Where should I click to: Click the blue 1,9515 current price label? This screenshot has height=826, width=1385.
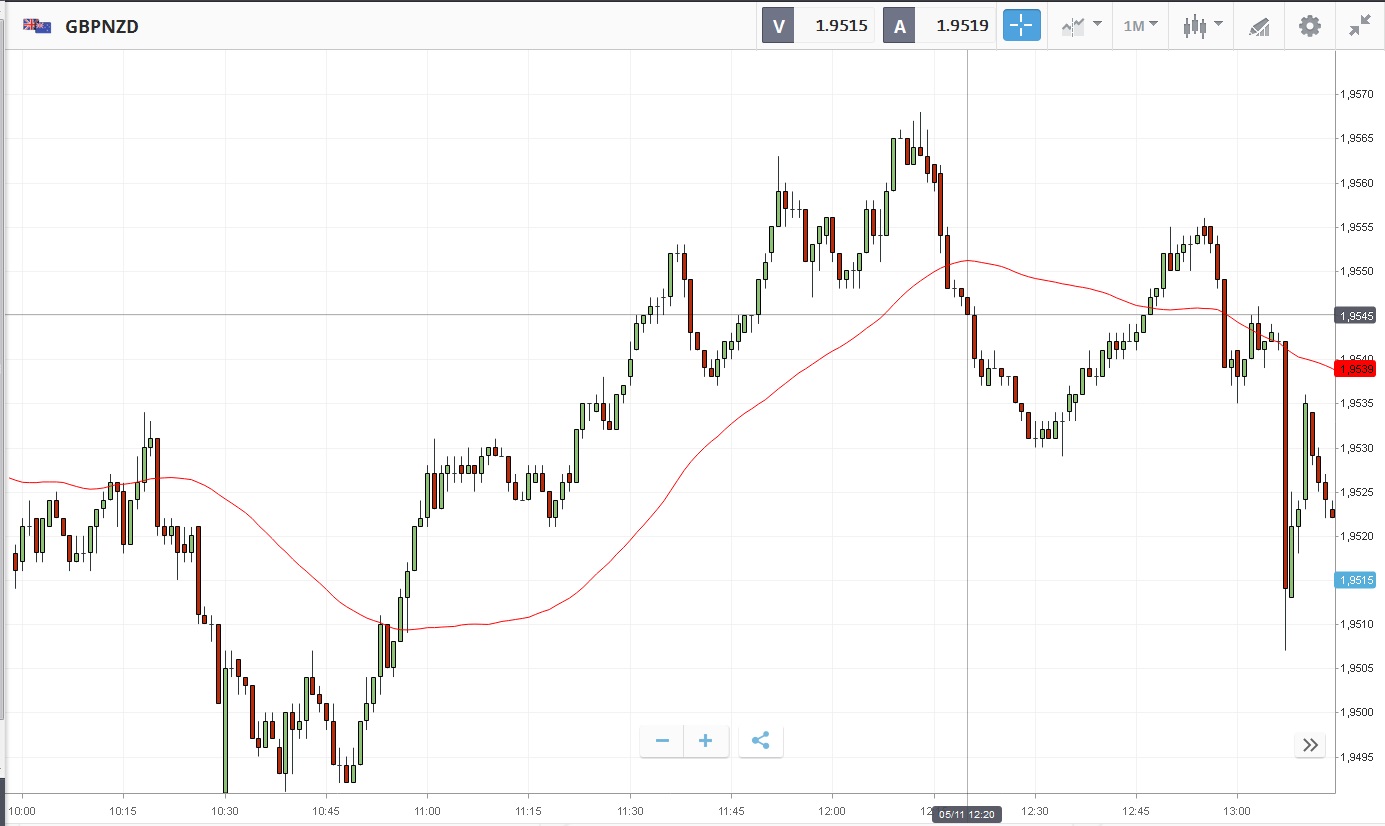pos(1358,580)
